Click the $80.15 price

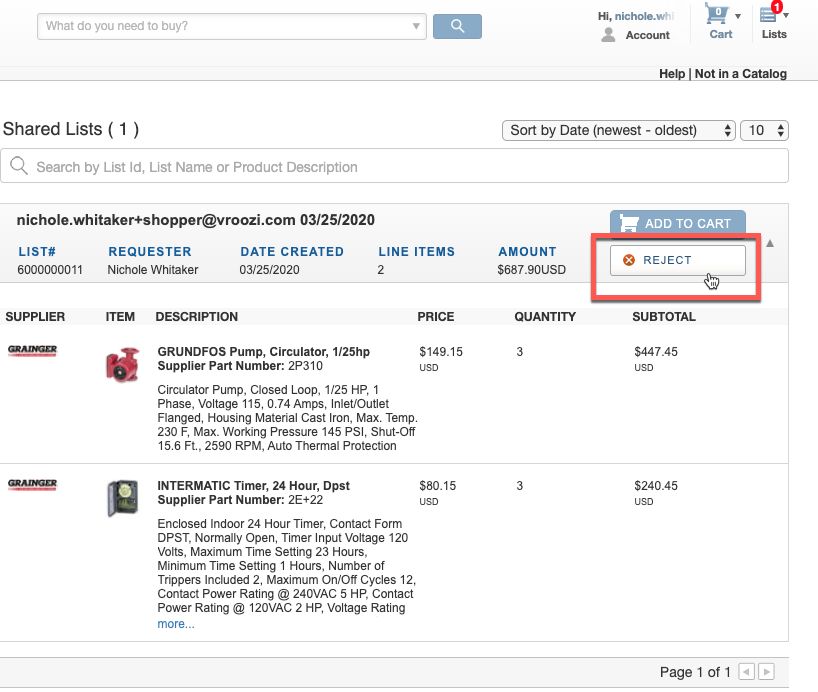437,486
